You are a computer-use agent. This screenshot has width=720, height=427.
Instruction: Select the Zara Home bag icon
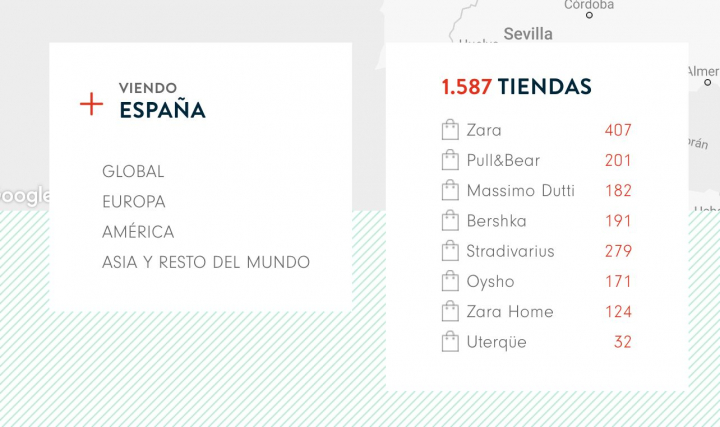[x=449, y=312]
